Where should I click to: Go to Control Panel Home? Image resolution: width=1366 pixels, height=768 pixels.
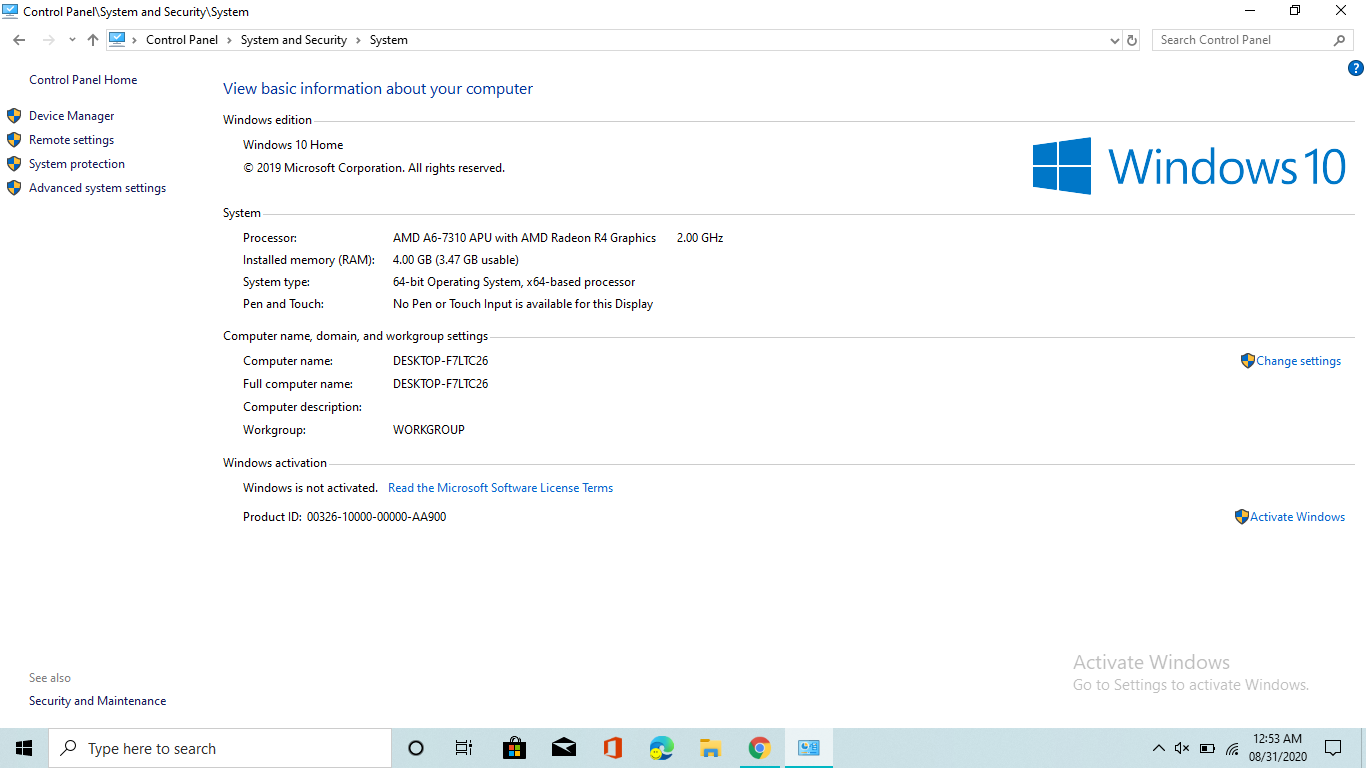[x=83, y=80]
